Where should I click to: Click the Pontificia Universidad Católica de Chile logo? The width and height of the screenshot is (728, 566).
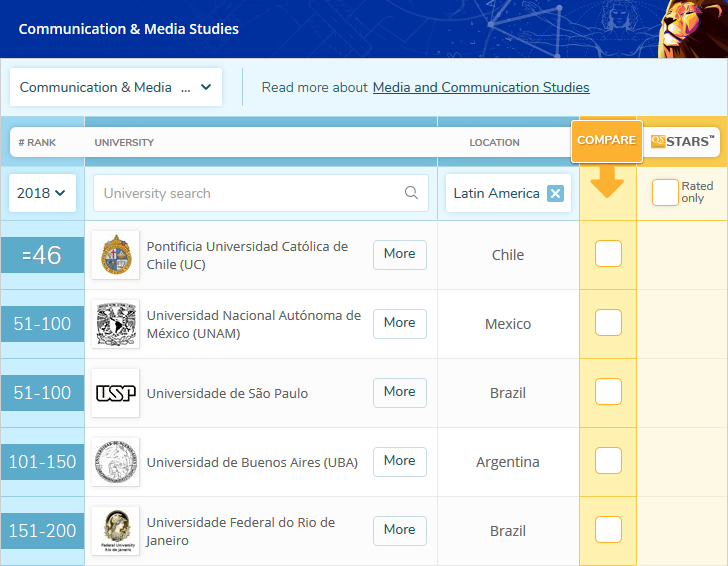115,255
